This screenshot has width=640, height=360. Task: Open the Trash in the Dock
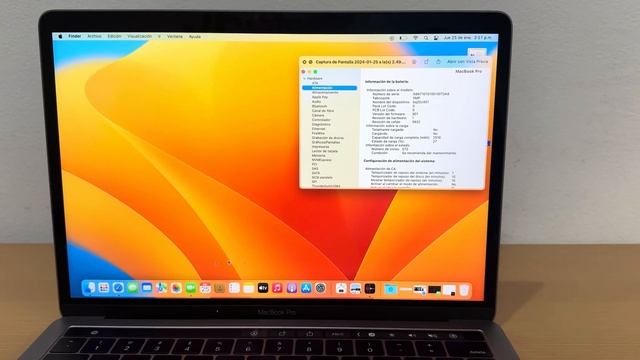tap(464, 290)
